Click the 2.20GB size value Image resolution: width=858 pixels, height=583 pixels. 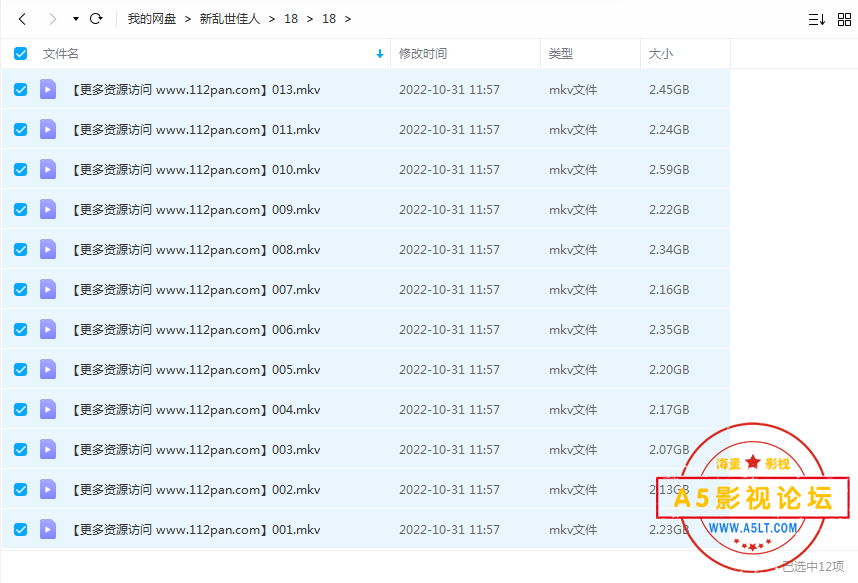coord(669,370)
